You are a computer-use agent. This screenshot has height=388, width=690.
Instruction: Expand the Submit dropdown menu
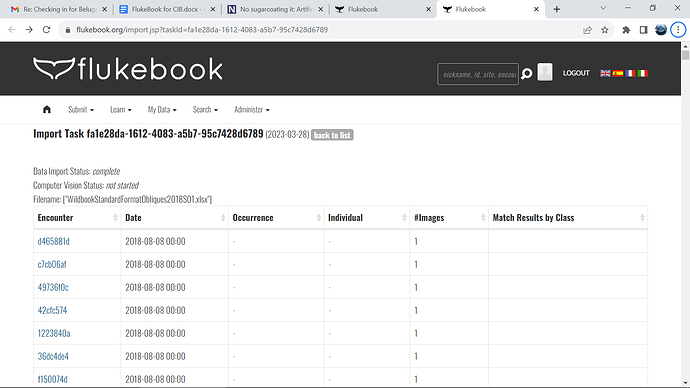pyautogui.click(x=81, y=110)
